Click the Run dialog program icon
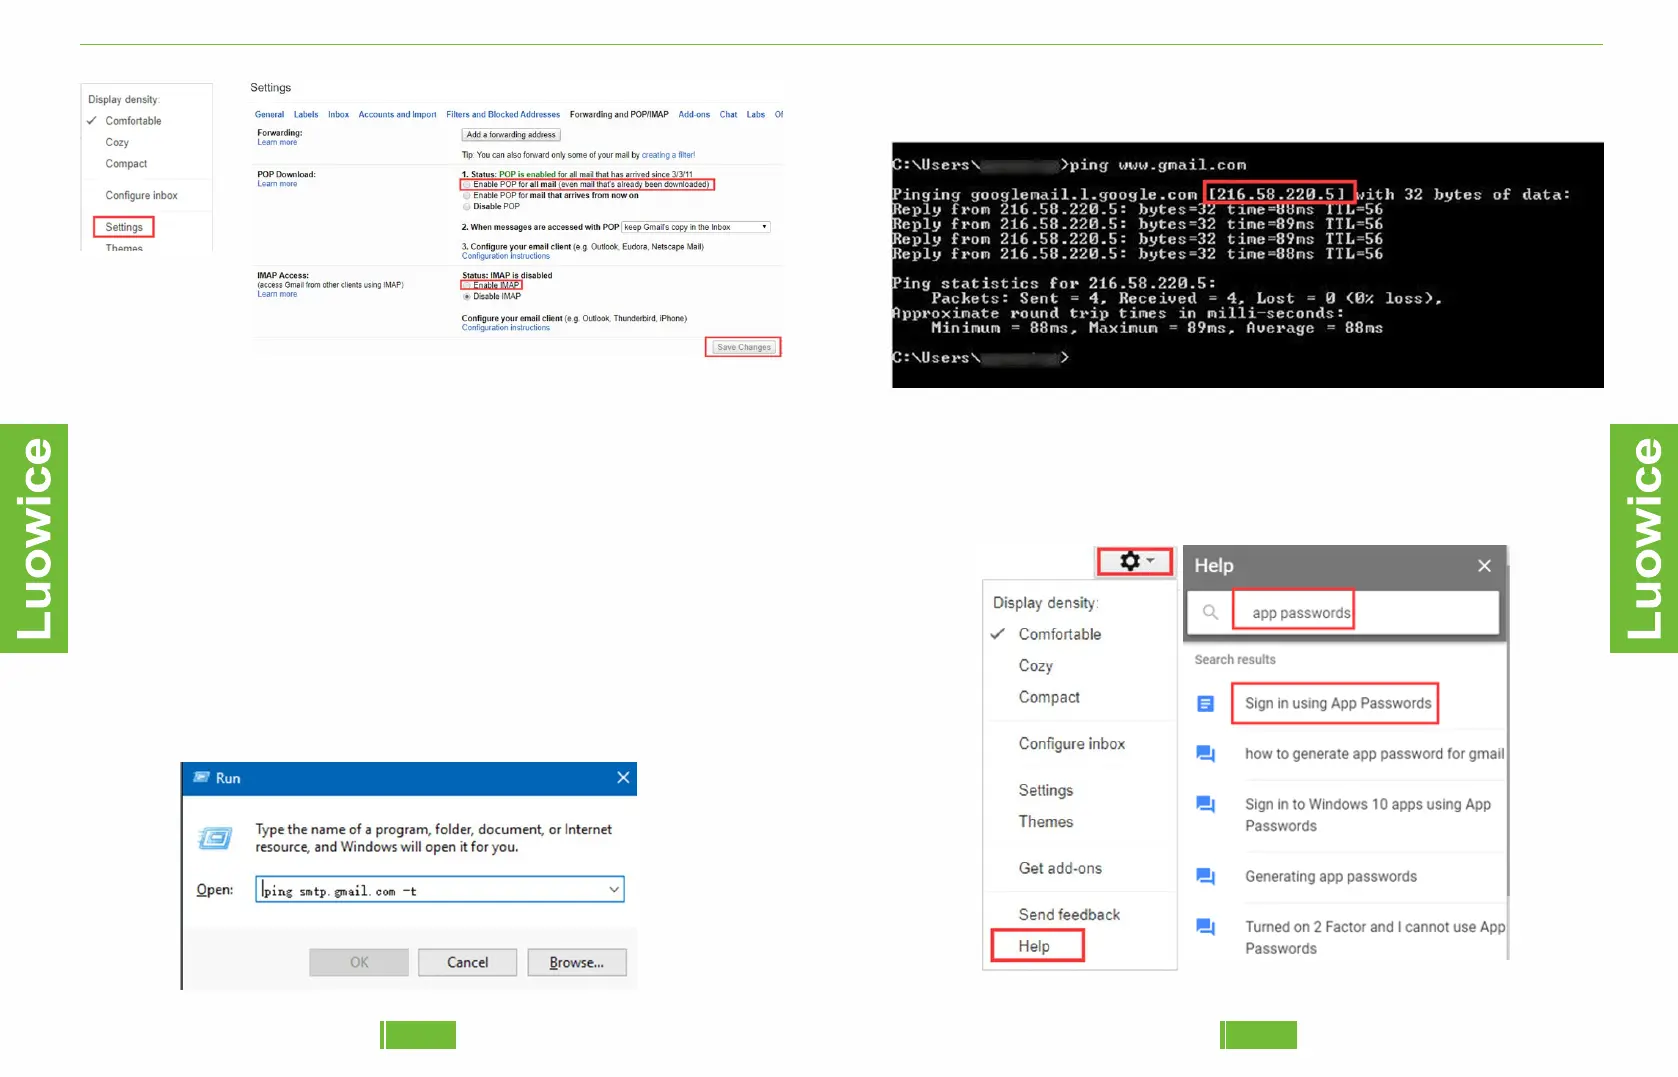Image resolution: width=1678 pixels, height=1077 pixels. pos(215,838)
